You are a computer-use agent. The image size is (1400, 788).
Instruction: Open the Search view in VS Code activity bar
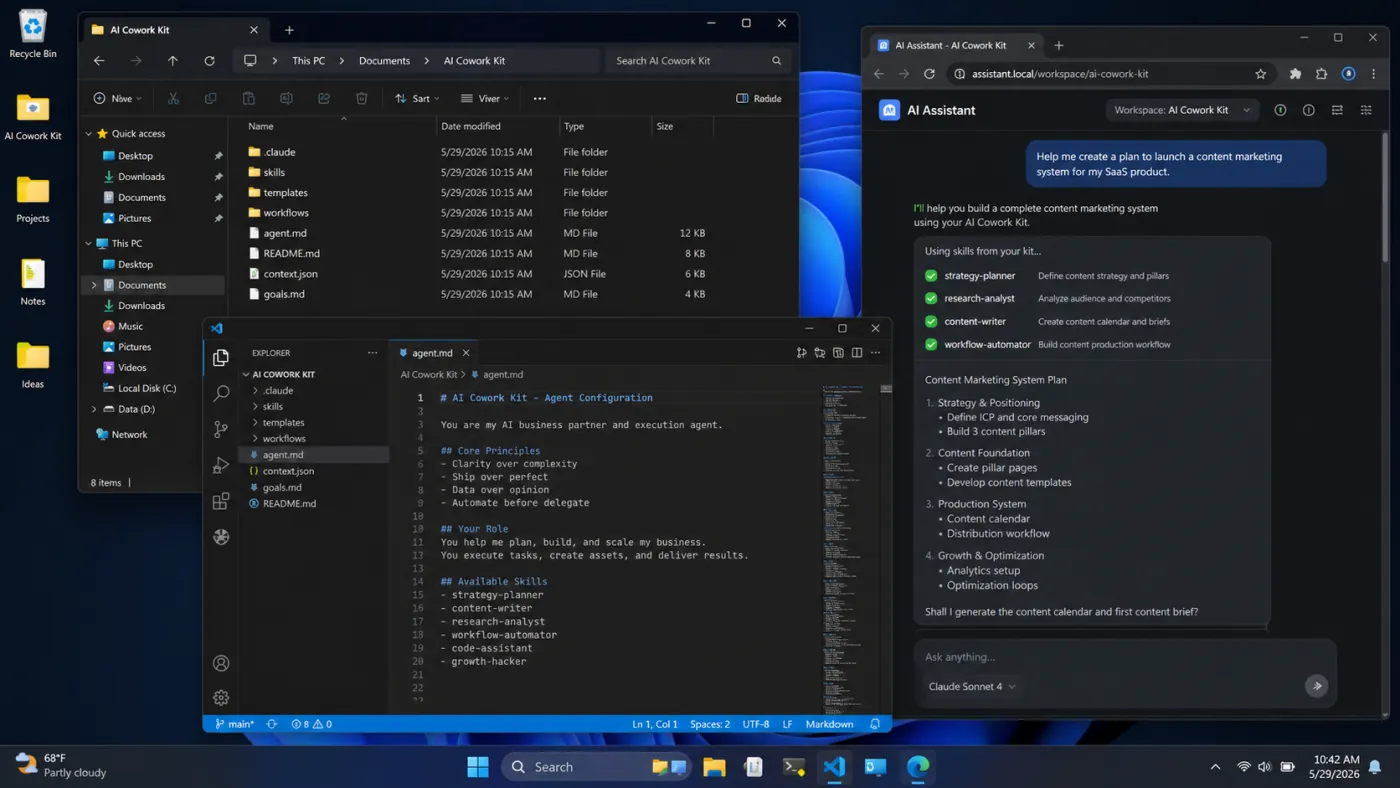click(x=221, y=394)
